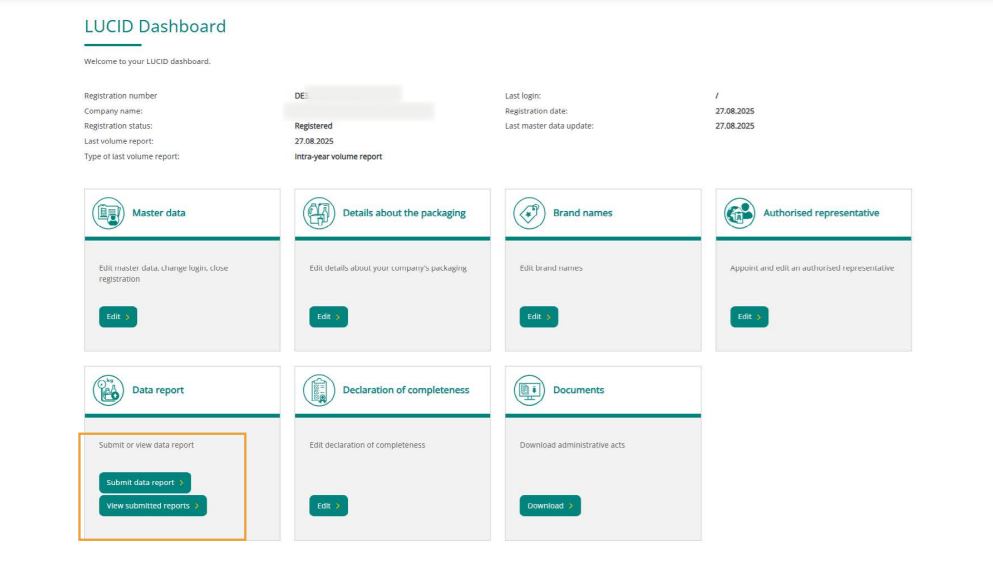
Task: Click the Type of last volume report label
Action: 132,156
